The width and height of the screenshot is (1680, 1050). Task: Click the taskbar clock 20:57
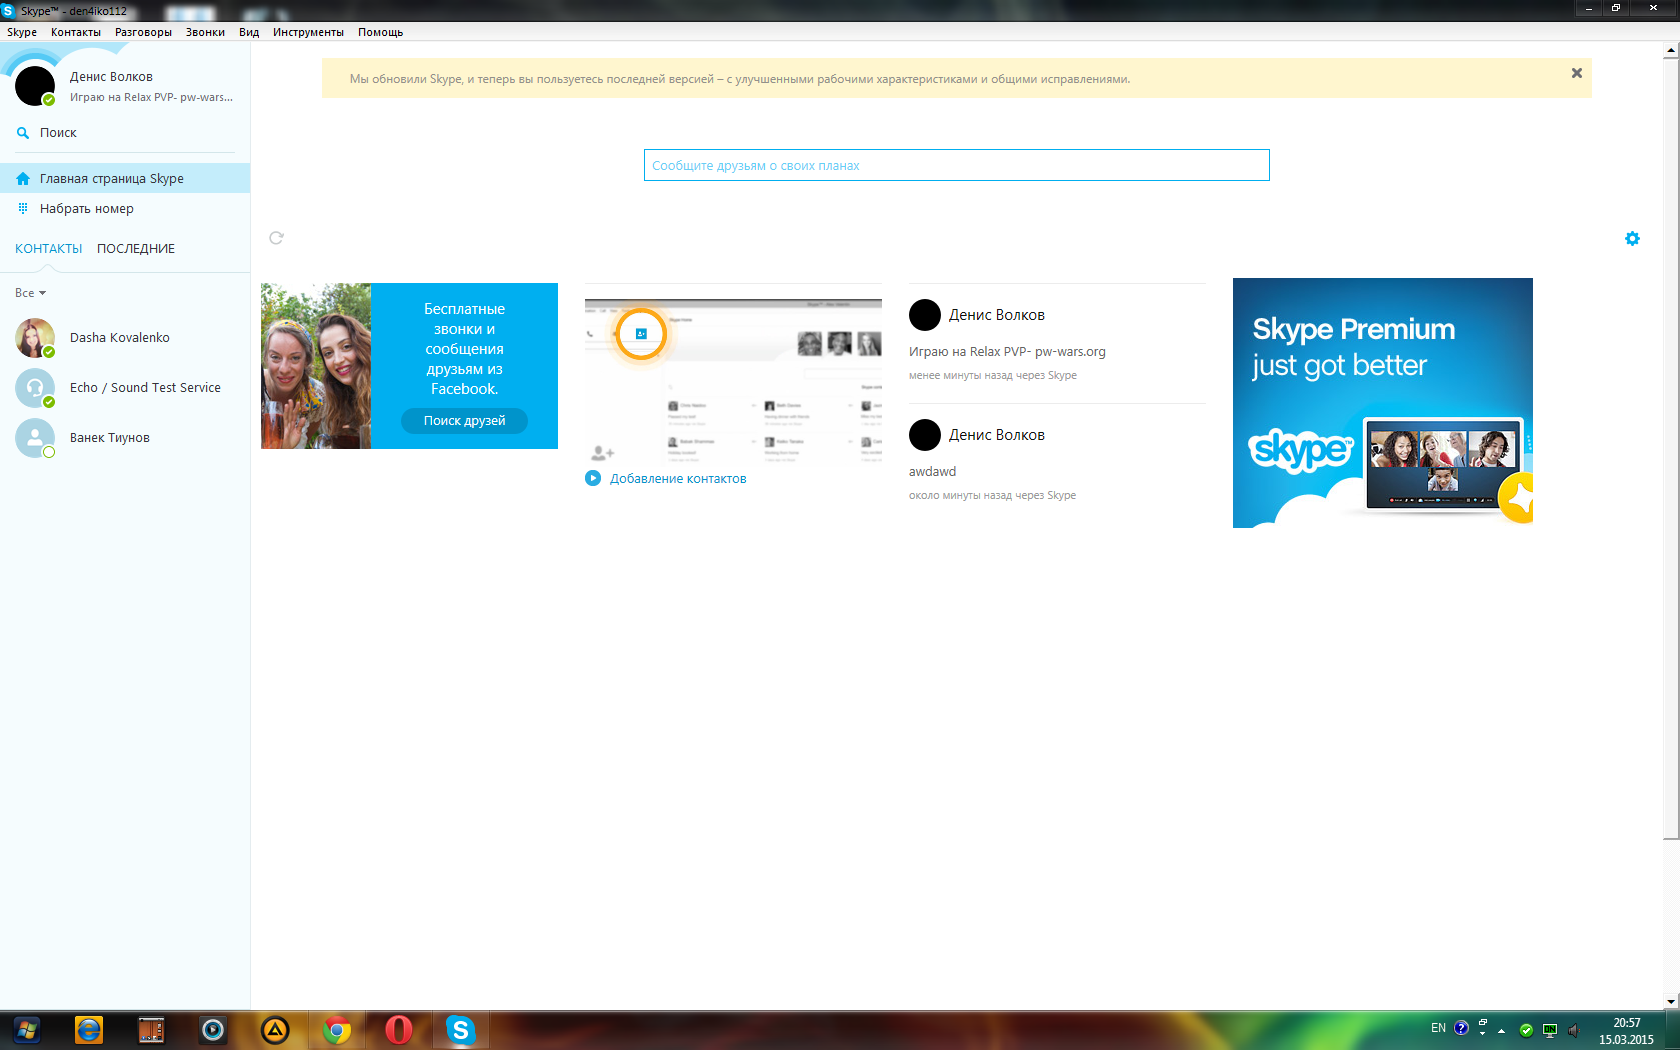pos(1627,1023)
